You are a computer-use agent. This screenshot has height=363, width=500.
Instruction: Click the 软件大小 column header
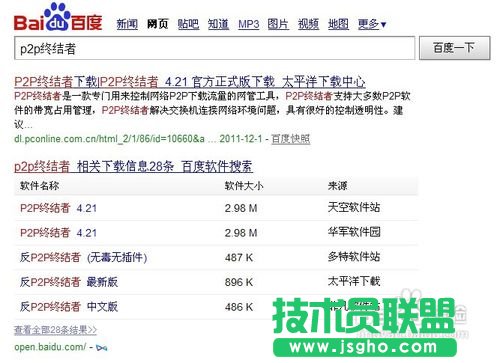coord(244,186)
